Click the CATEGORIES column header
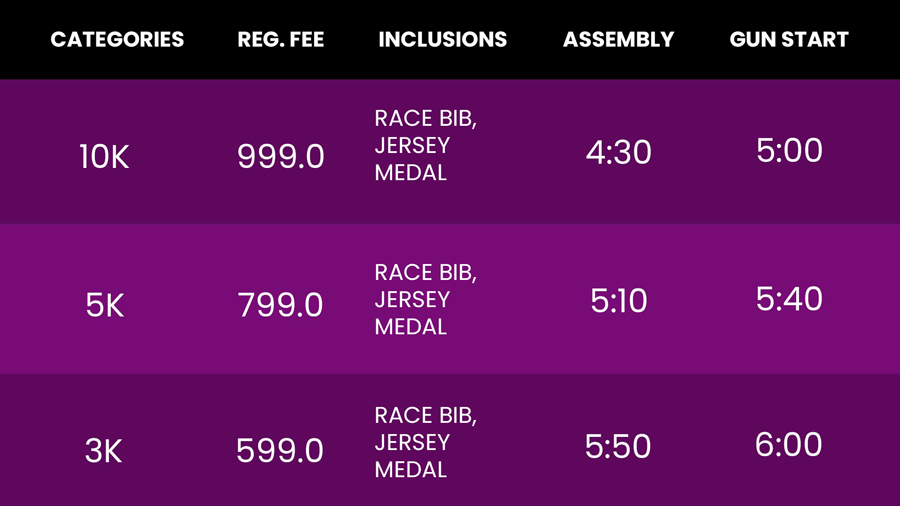 pyautogui.click(x=117, y=40)
